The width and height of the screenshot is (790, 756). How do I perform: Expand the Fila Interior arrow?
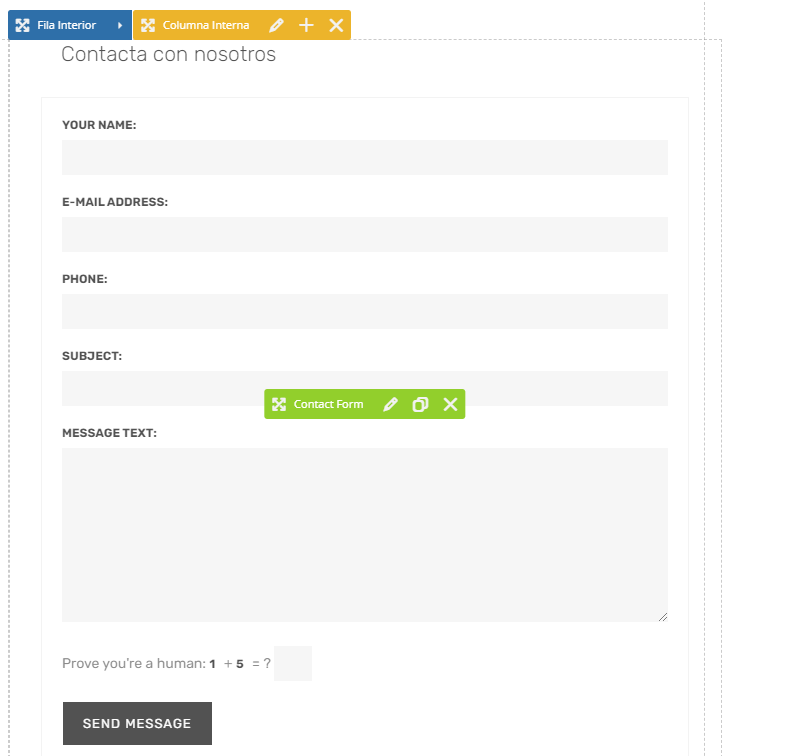pos(120,25)
